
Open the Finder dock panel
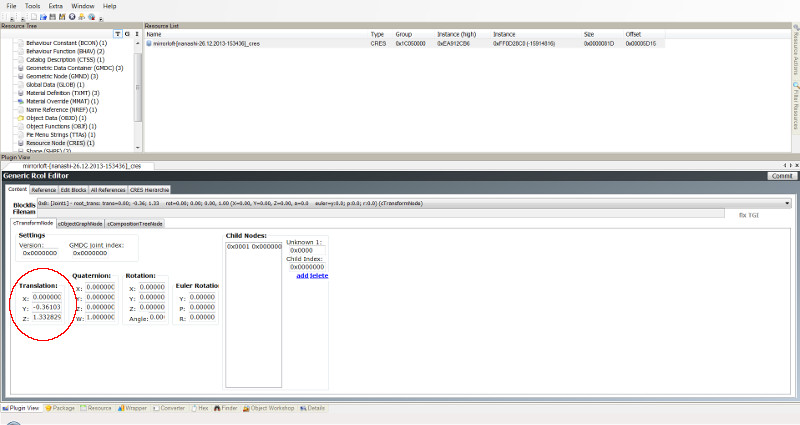225,408
